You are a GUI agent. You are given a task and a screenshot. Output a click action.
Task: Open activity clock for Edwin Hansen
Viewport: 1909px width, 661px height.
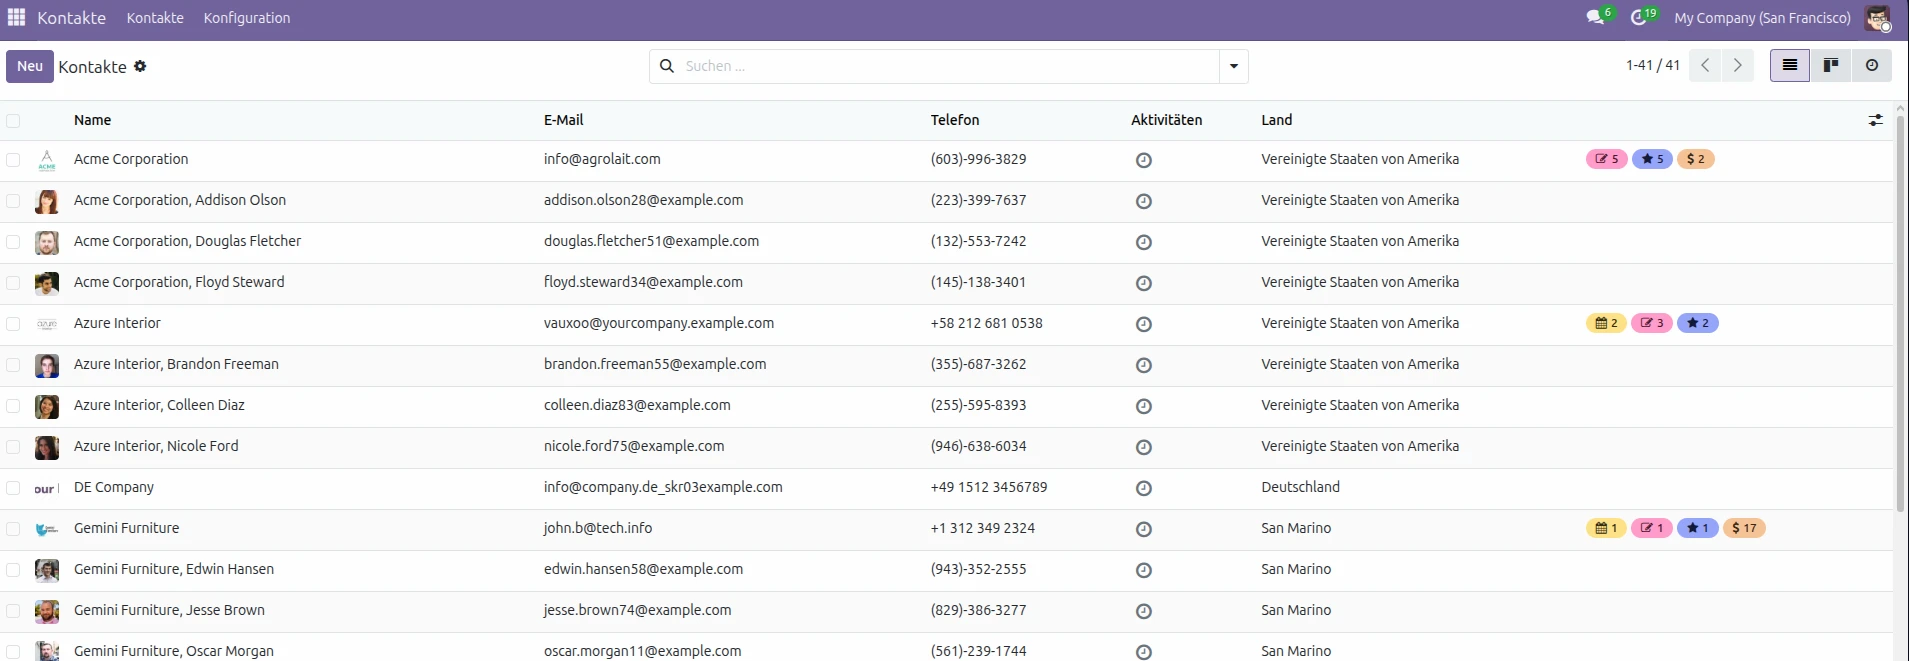pos(1144,570)
